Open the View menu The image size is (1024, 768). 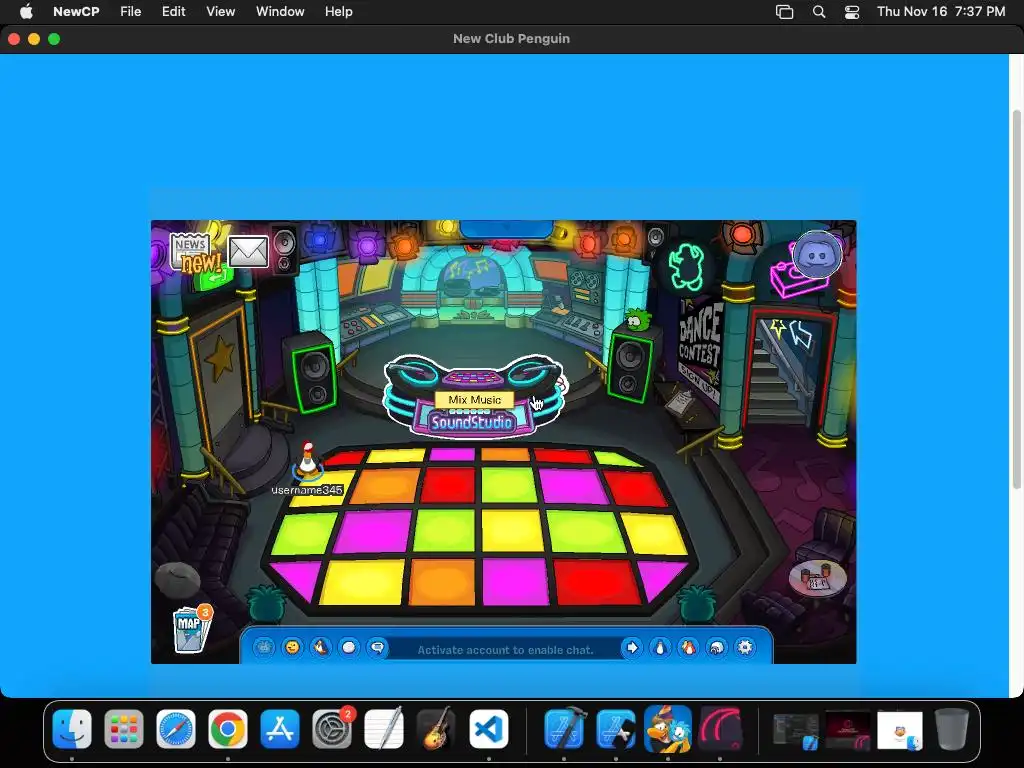[221, 12]
